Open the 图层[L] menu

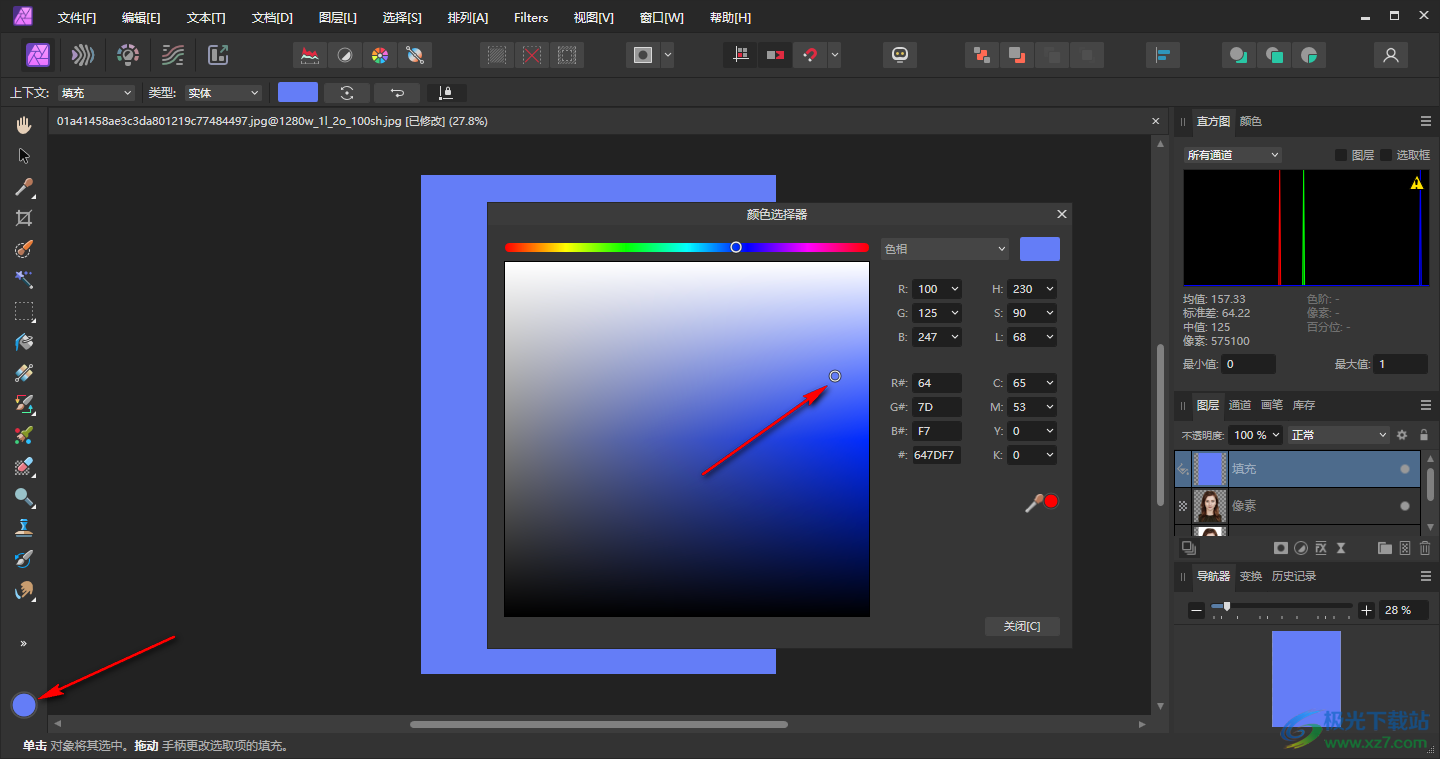(x=337, y=18)
